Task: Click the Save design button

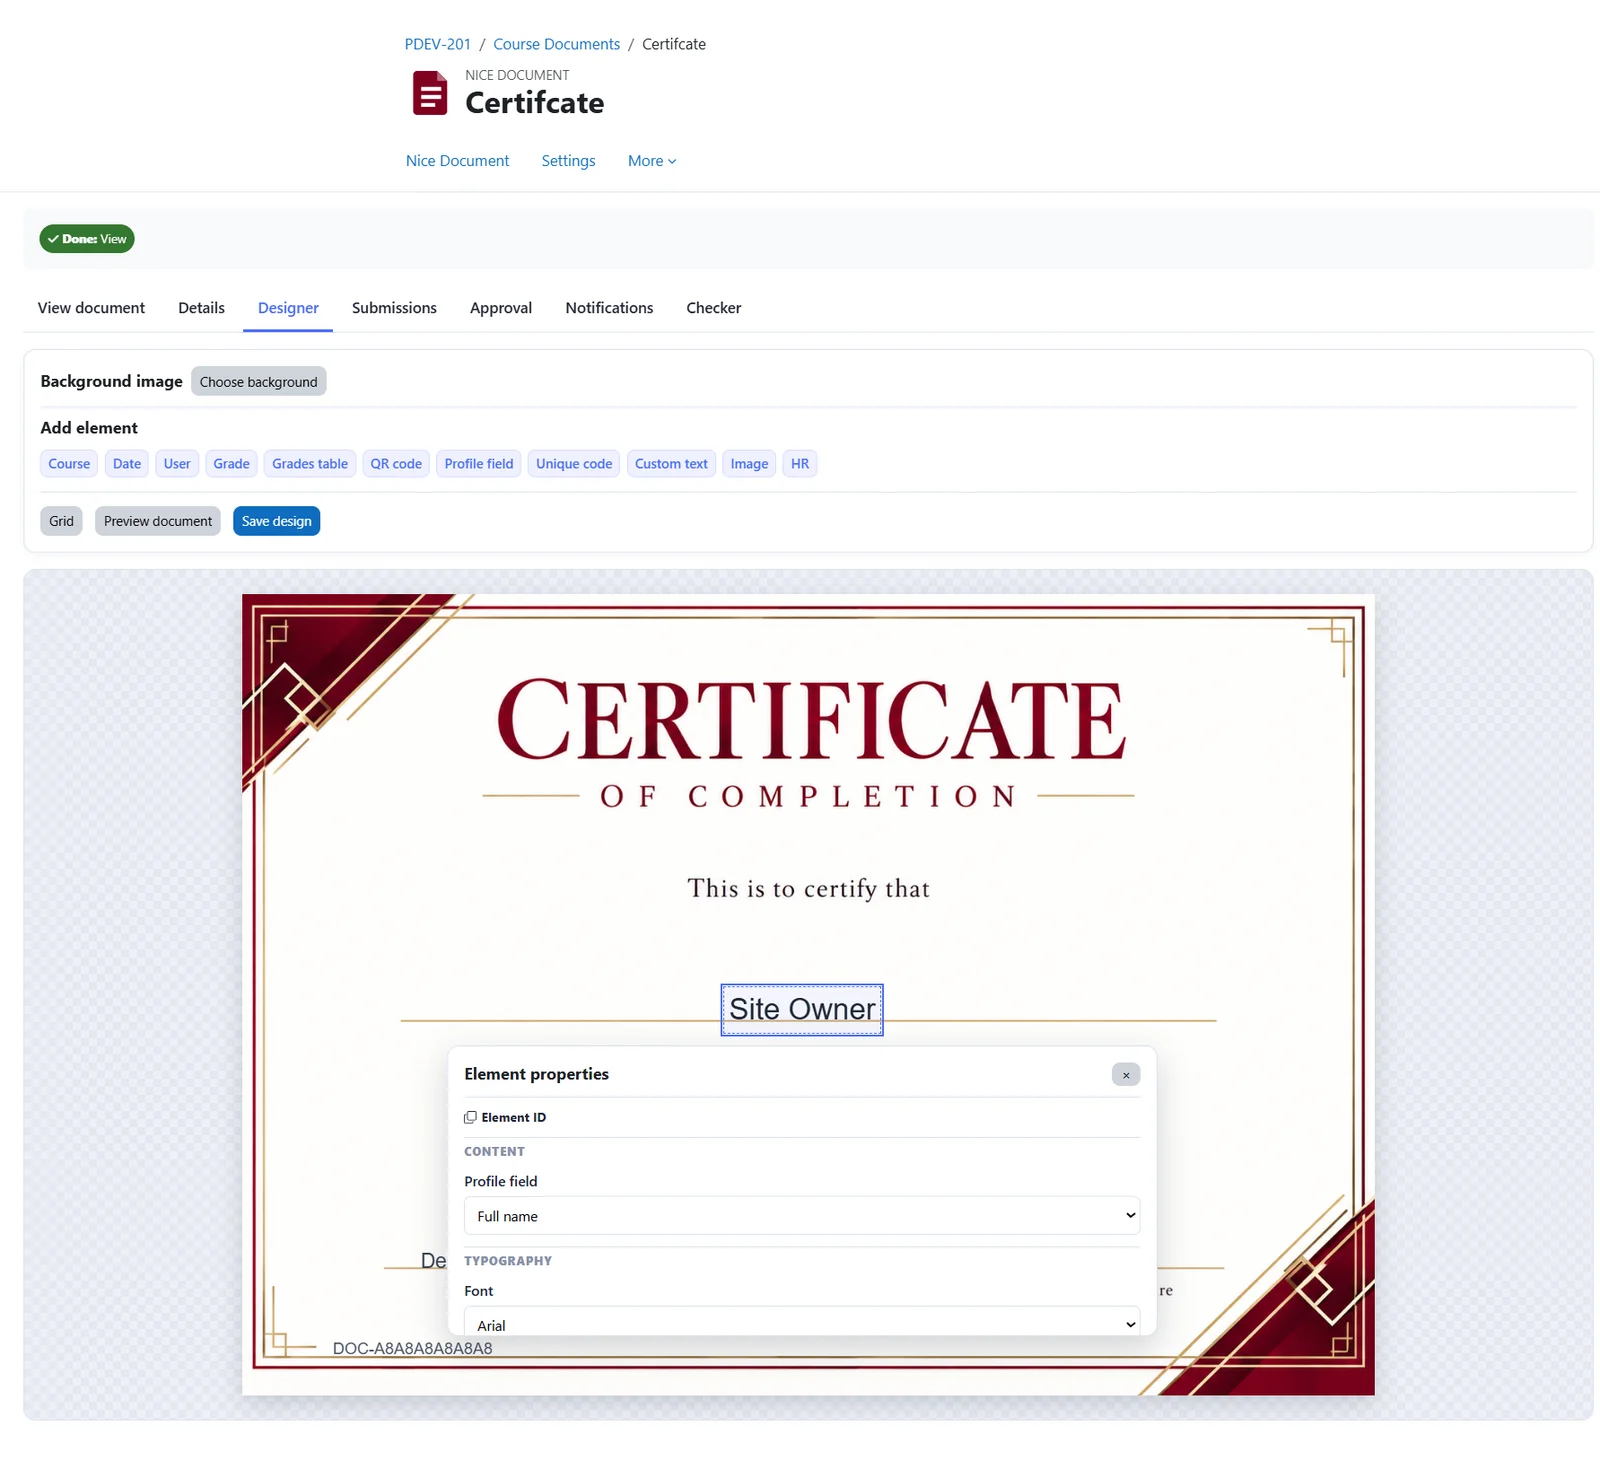Action: 277,521
